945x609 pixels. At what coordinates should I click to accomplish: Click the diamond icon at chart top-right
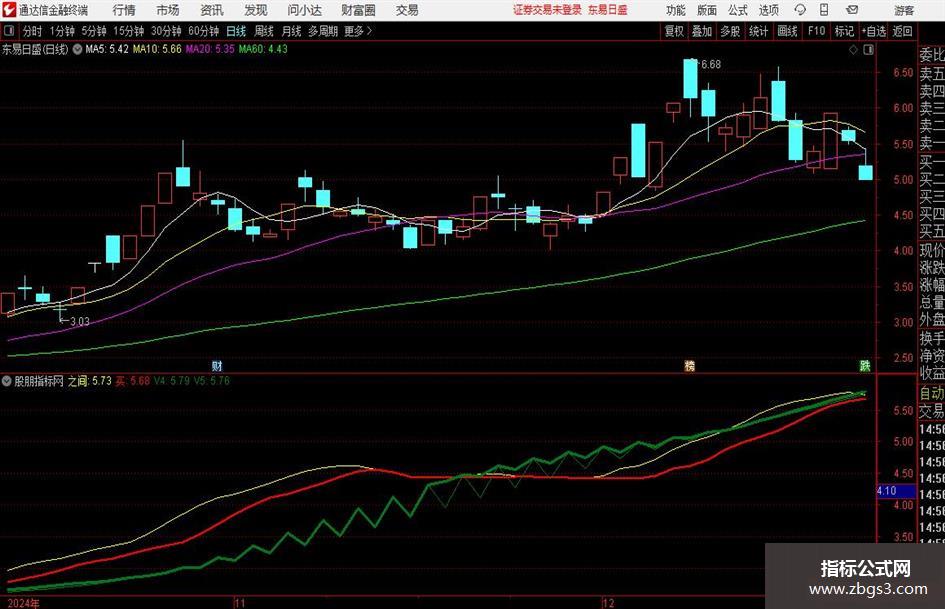(853, 50)
